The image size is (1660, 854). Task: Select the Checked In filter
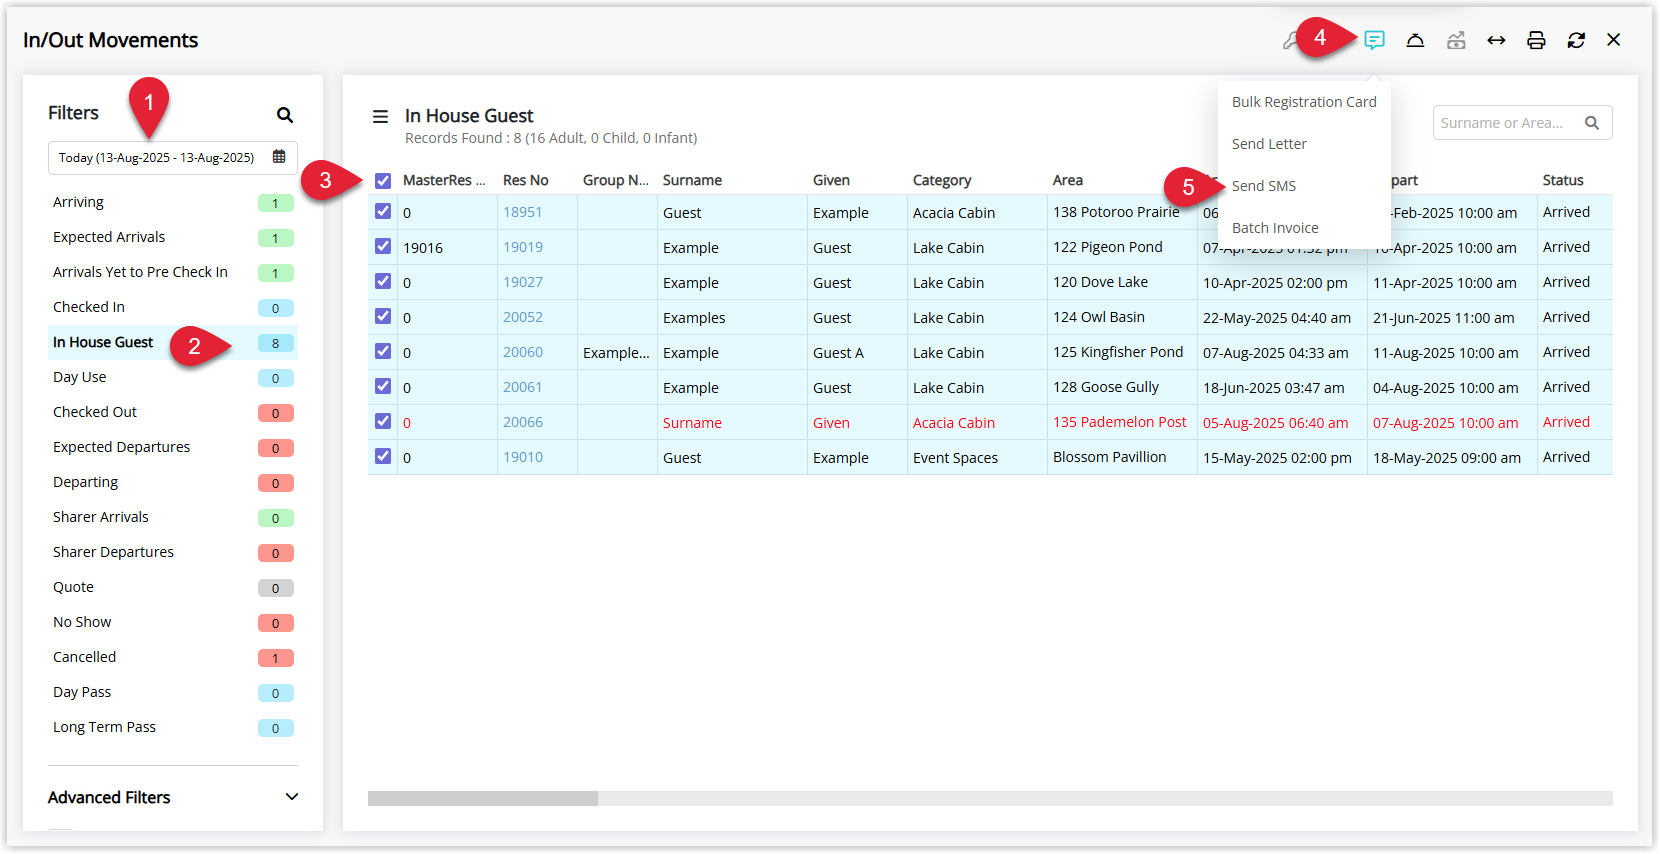(x=173, y=307)
